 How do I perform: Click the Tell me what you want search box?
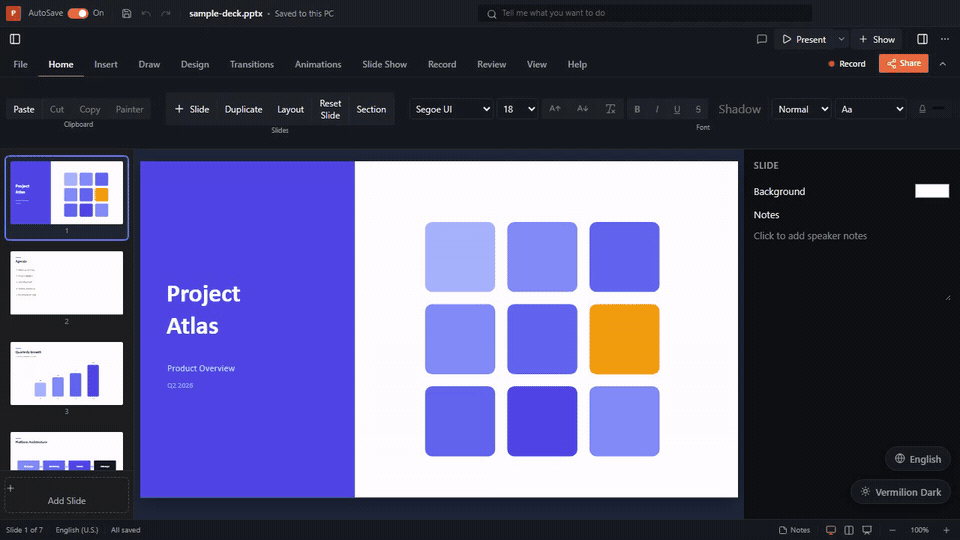pyautogui.click(x=645, y=13)
